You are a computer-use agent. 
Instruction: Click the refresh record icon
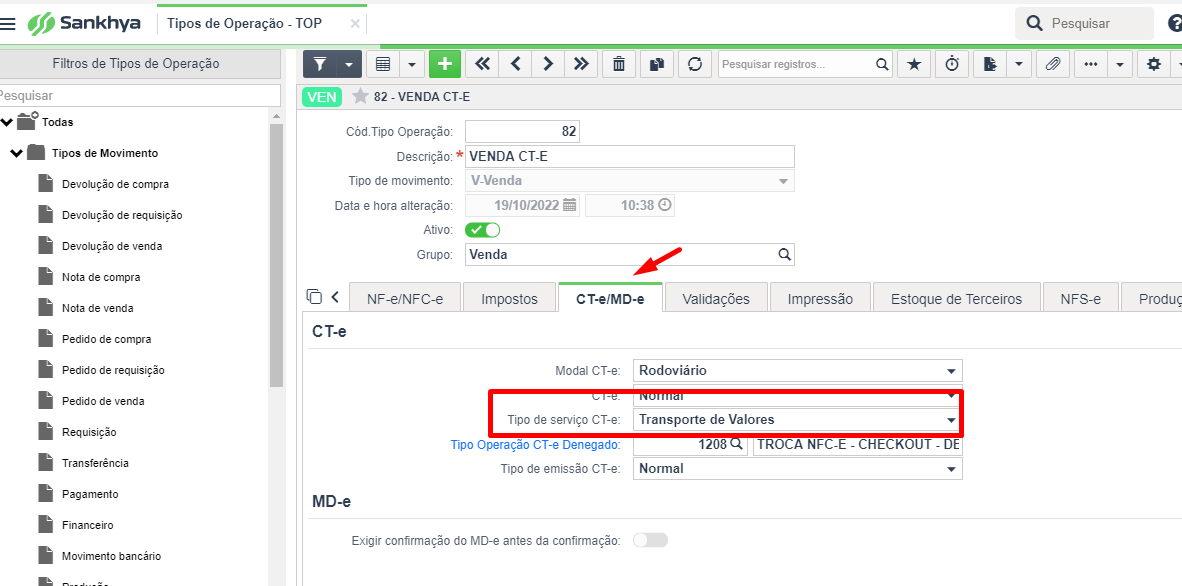(694, 64)
